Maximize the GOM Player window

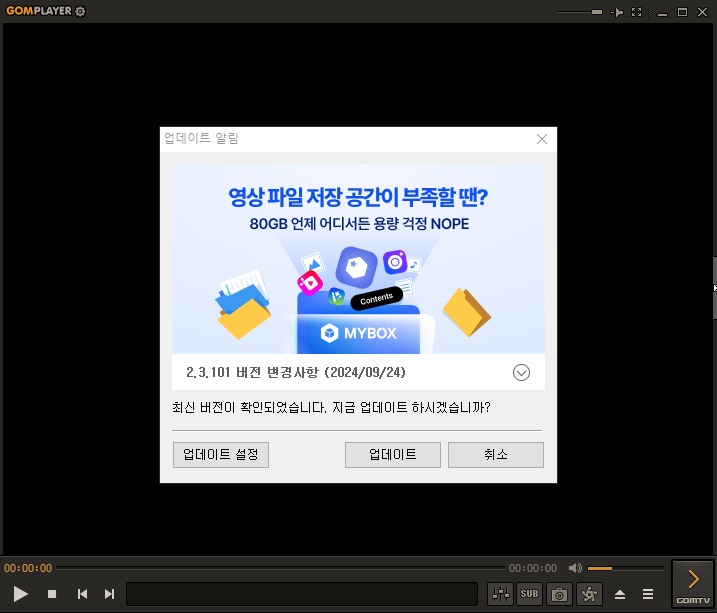pyautogui.click(x=682, y=12)
